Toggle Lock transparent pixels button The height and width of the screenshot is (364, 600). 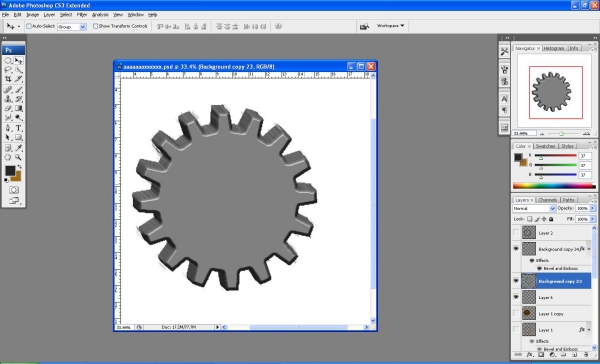[x=530, y=219]
